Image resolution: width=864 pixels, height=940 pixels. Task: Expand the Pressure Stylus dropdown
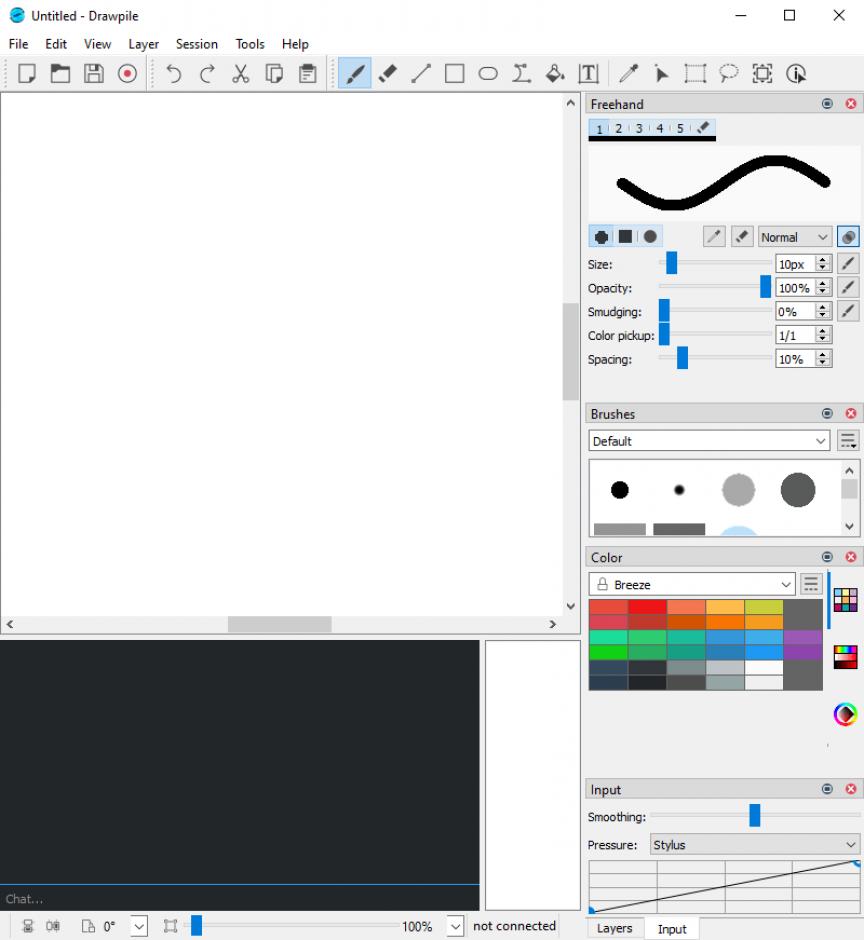coord(754,845)
